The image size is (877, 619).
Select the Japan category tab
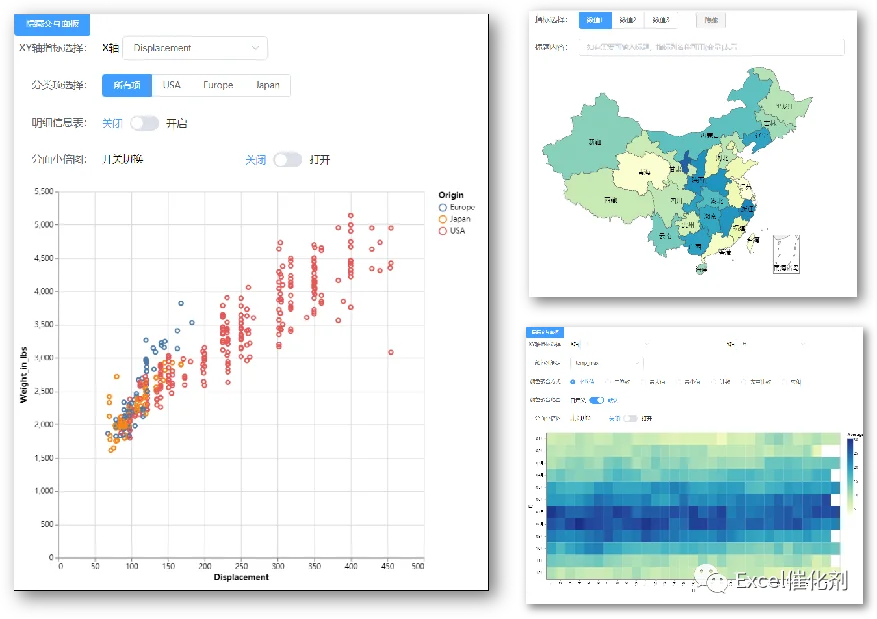[267, 85]
